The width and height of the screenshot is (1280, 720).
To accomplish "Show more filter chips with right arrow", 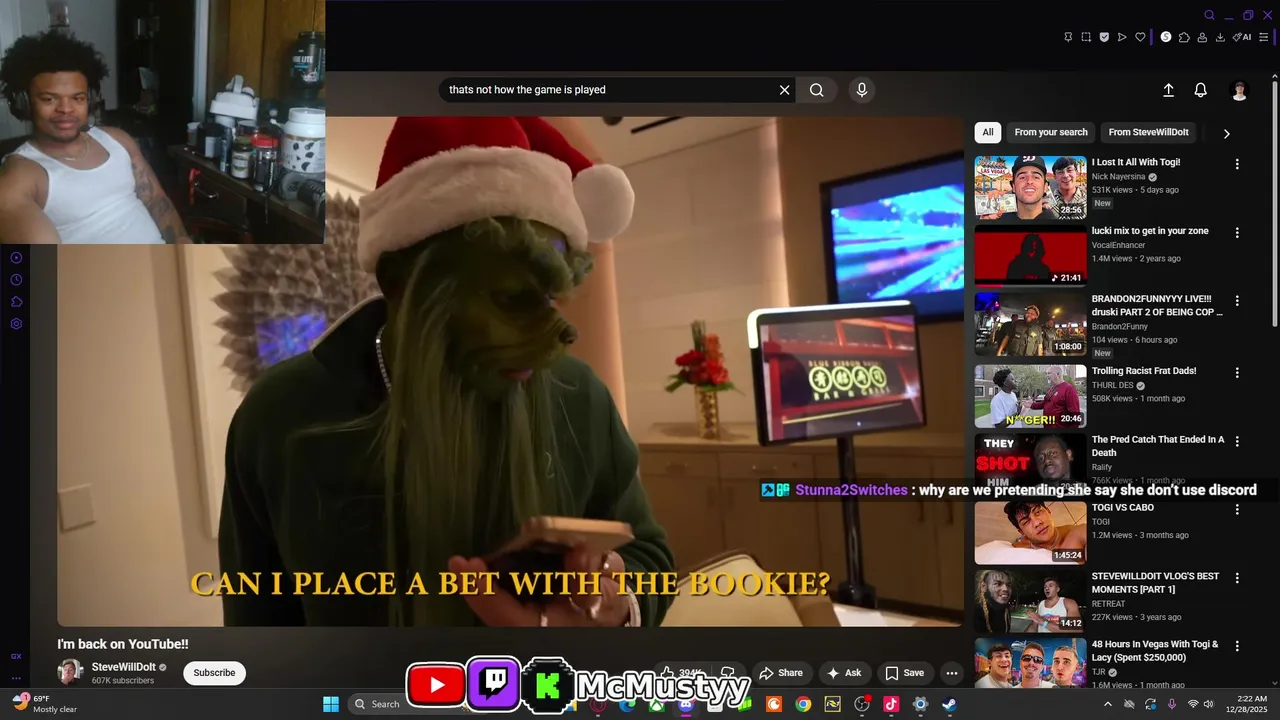I will point(1226,133).
